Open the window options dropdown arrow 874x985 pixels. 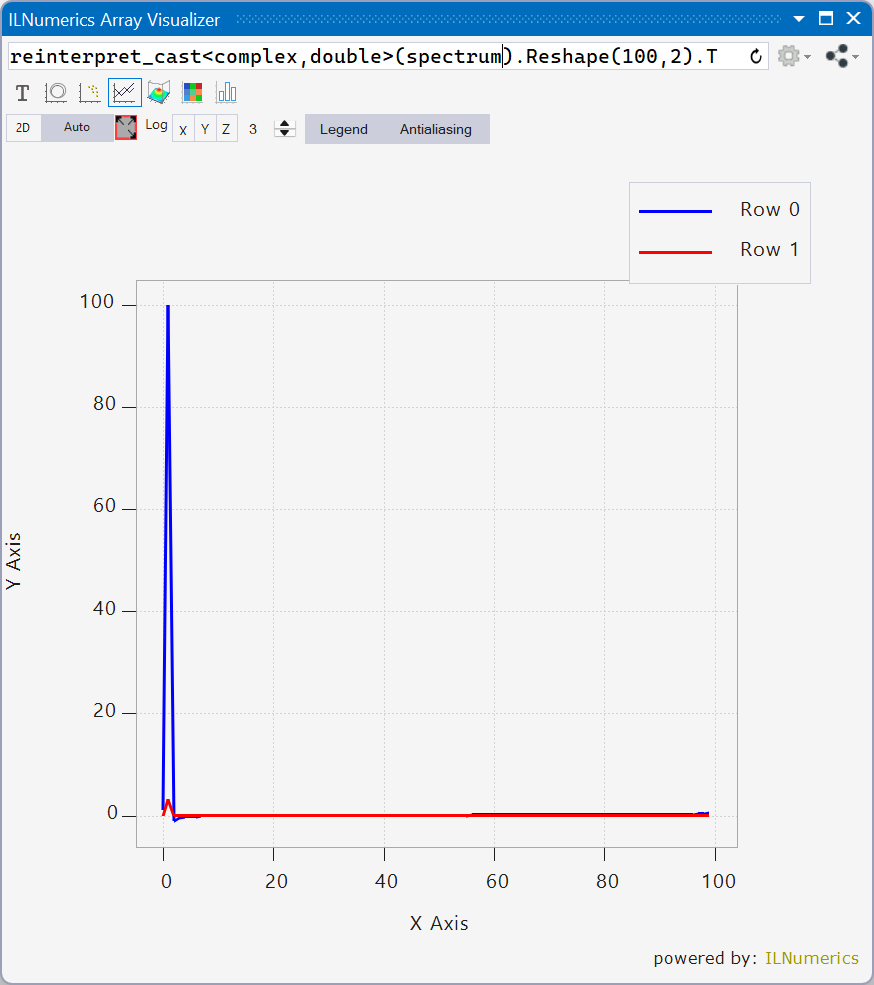pos(799,19)
